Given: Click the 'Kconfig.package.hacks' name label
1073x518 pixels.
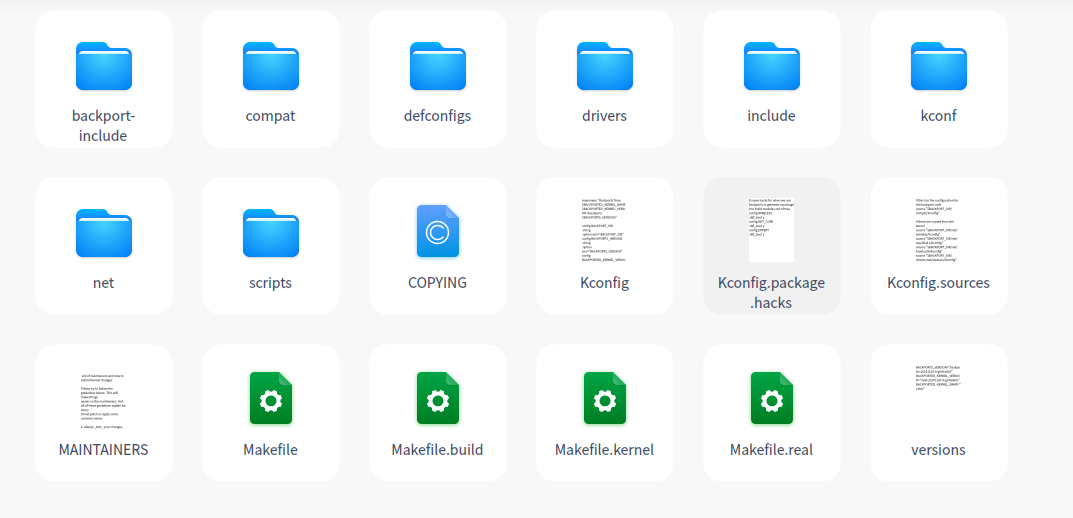Looking at the screenshot, I should (771, 293).
